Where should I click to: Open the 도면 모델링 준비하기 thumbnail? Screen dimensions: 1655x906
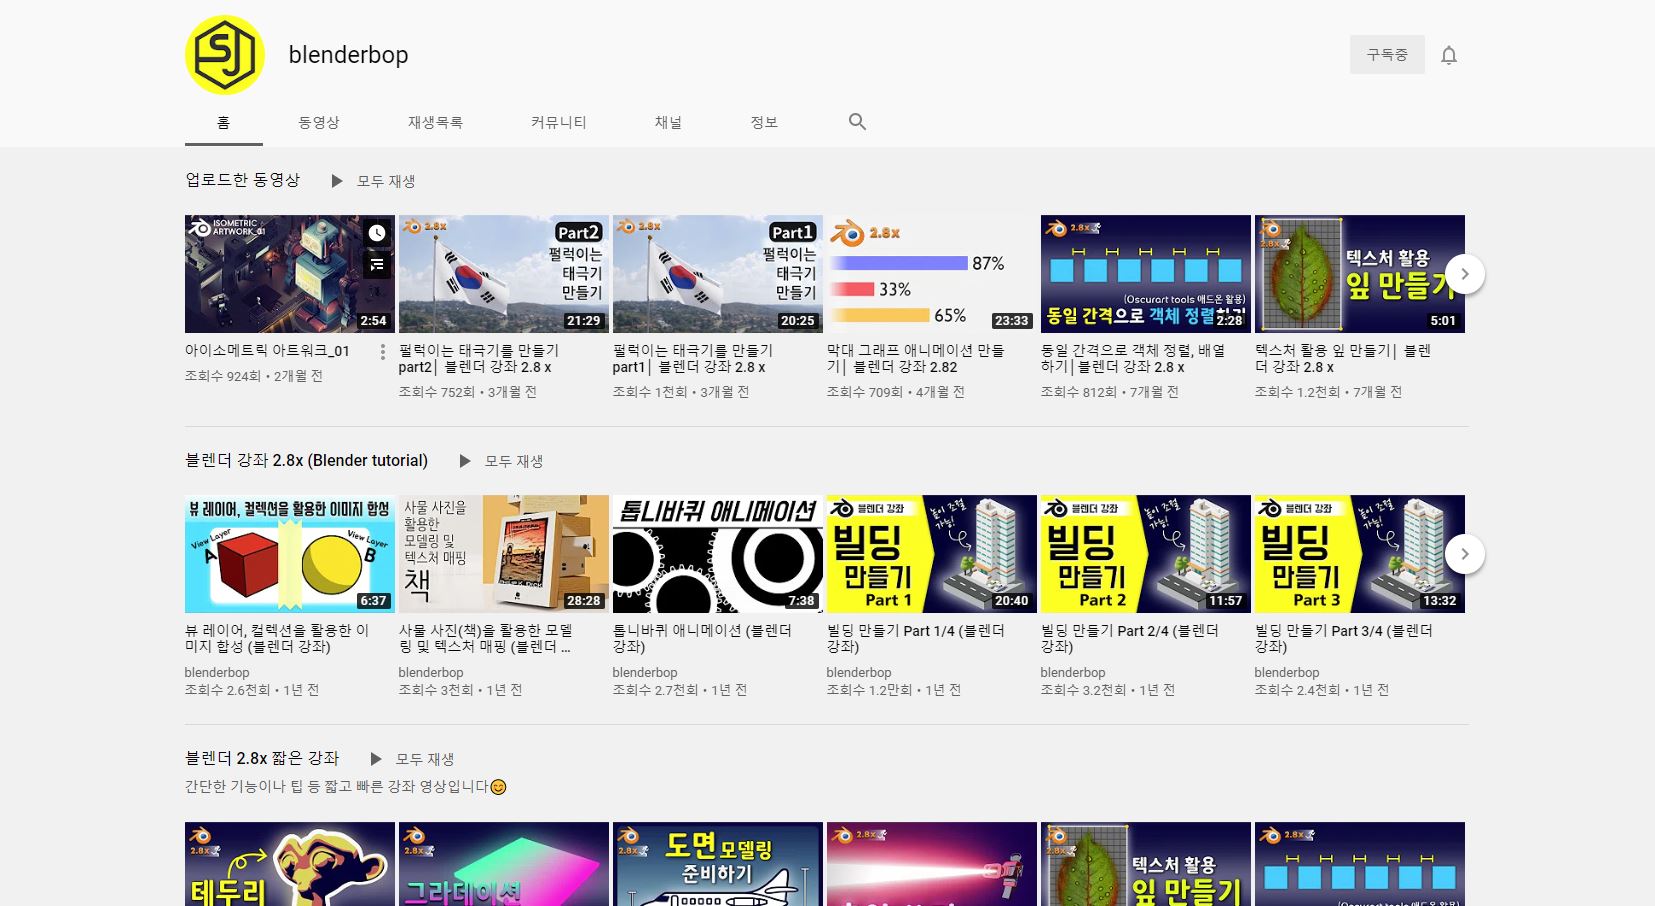pos(718,864)
